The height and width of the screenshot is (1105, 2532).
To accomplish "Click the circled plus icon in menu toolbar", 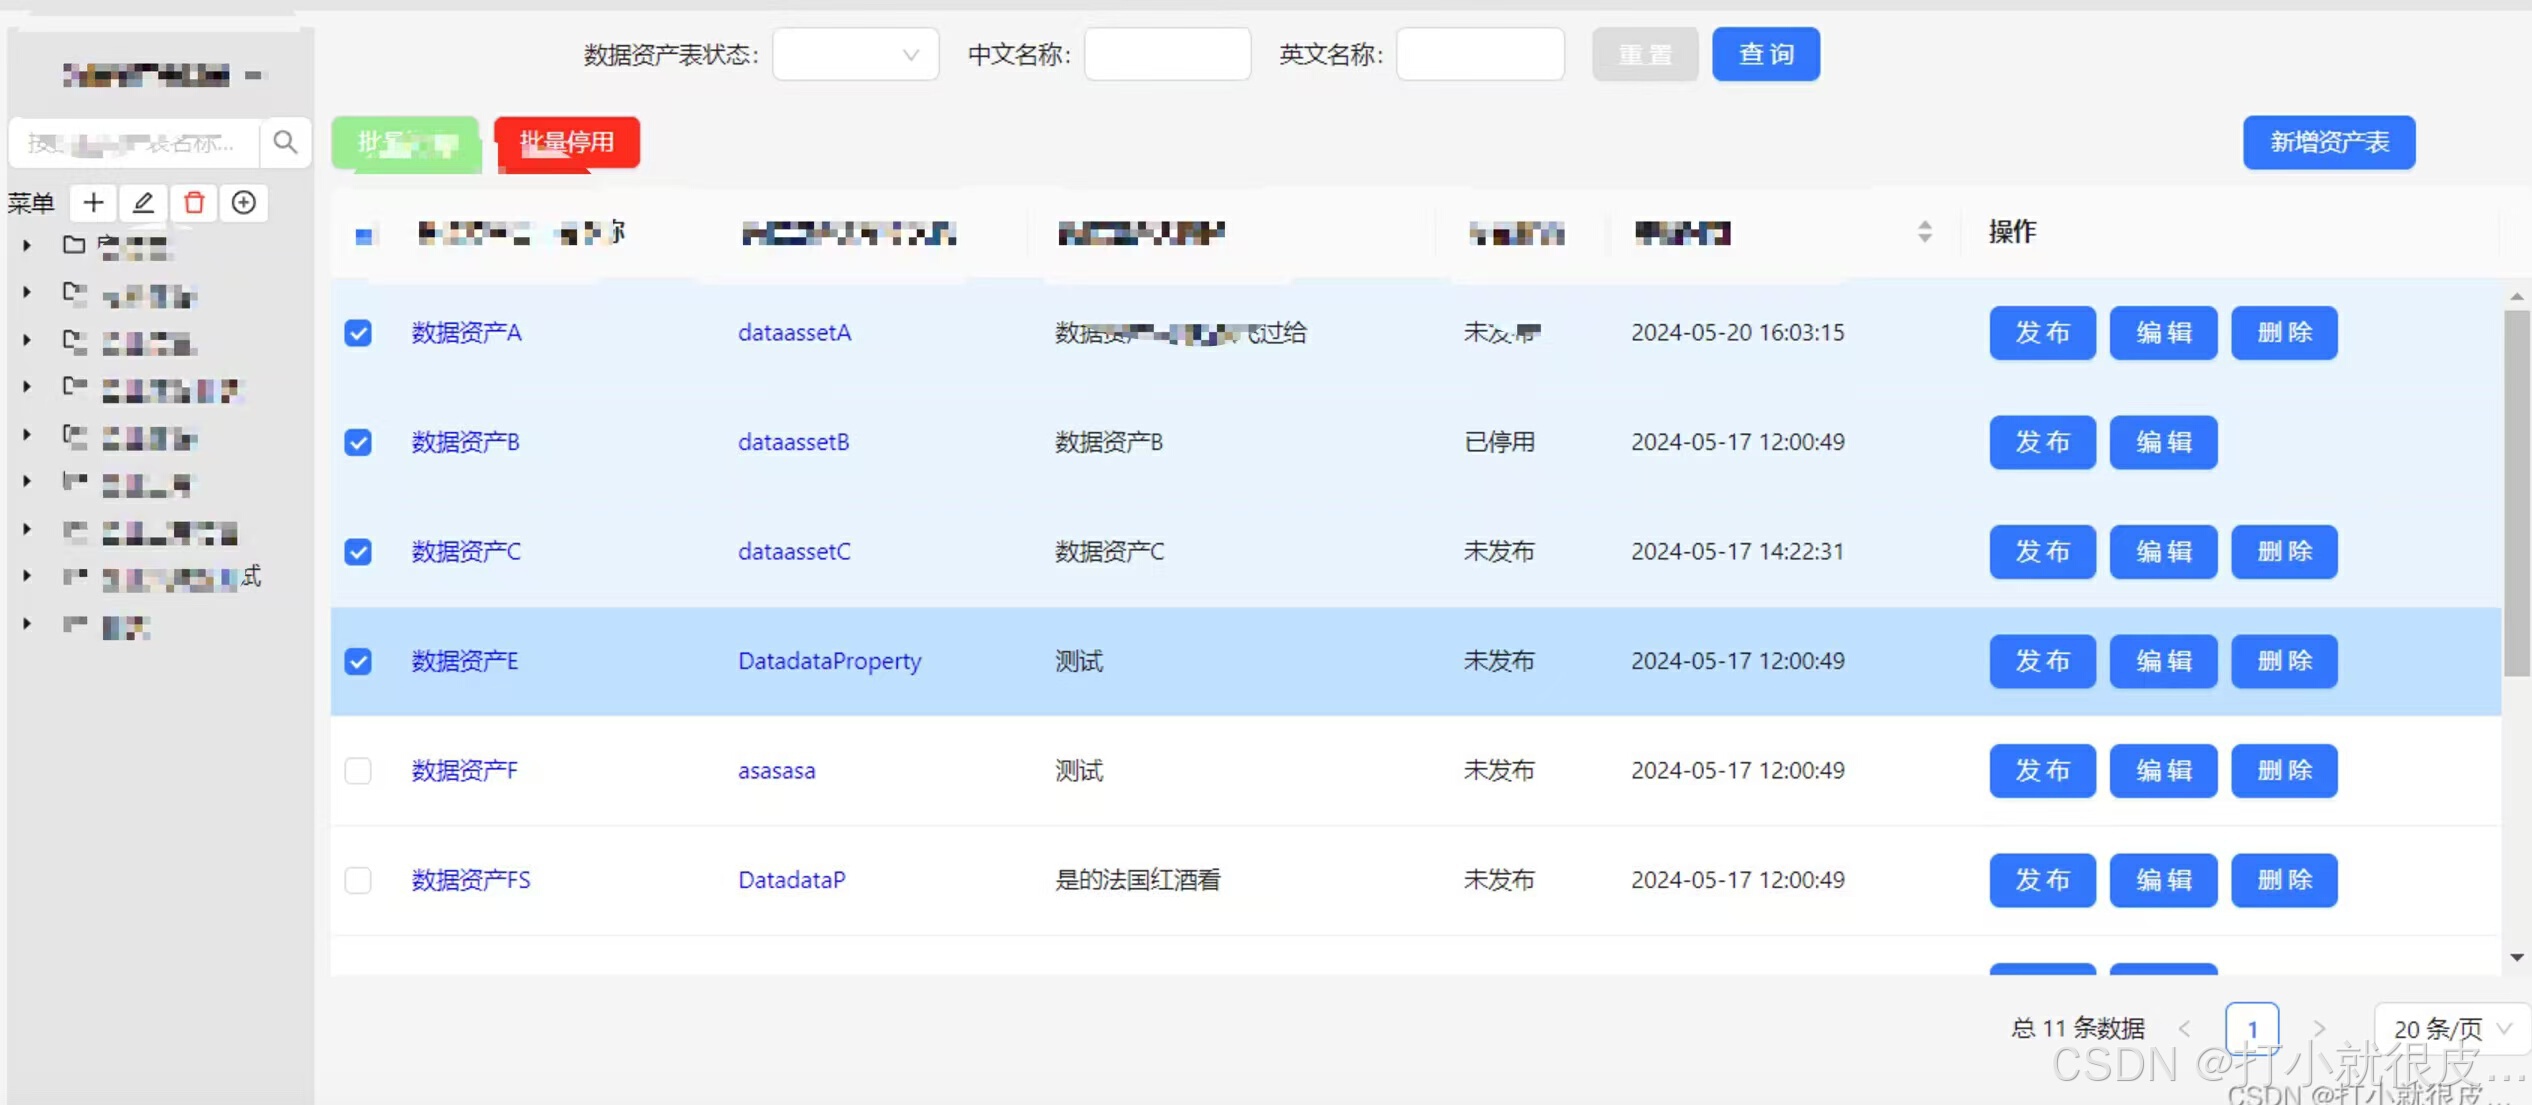I will pos(243,203).
